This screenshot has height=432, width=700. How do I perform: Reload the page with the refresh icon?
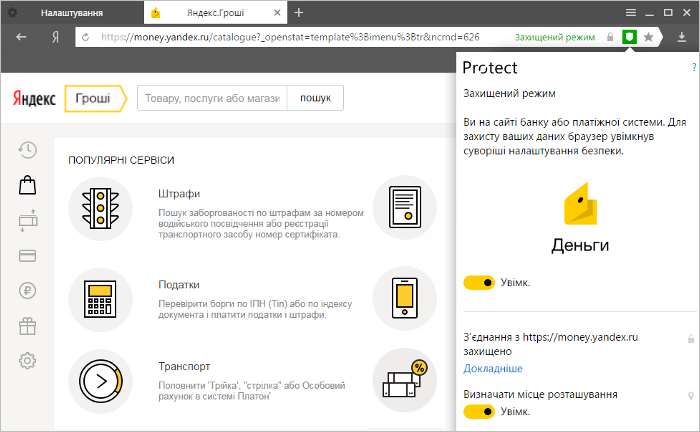coord(86,37)
